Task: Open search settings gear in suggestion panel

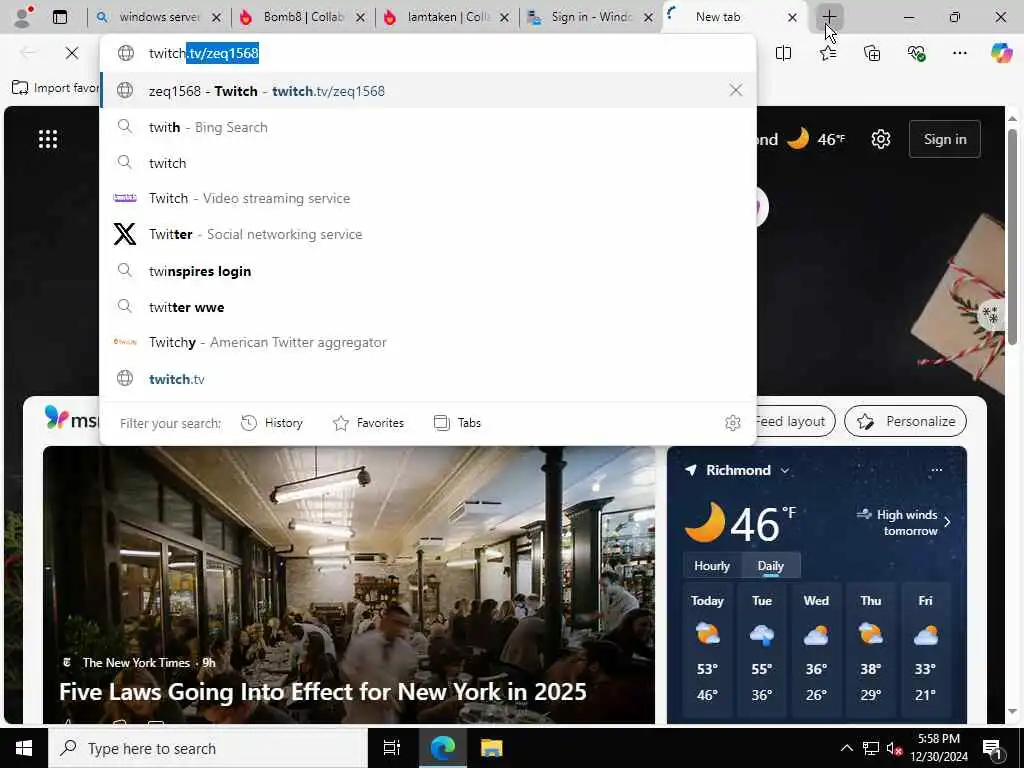Action: pyautogui.click(x=732, y=423)
